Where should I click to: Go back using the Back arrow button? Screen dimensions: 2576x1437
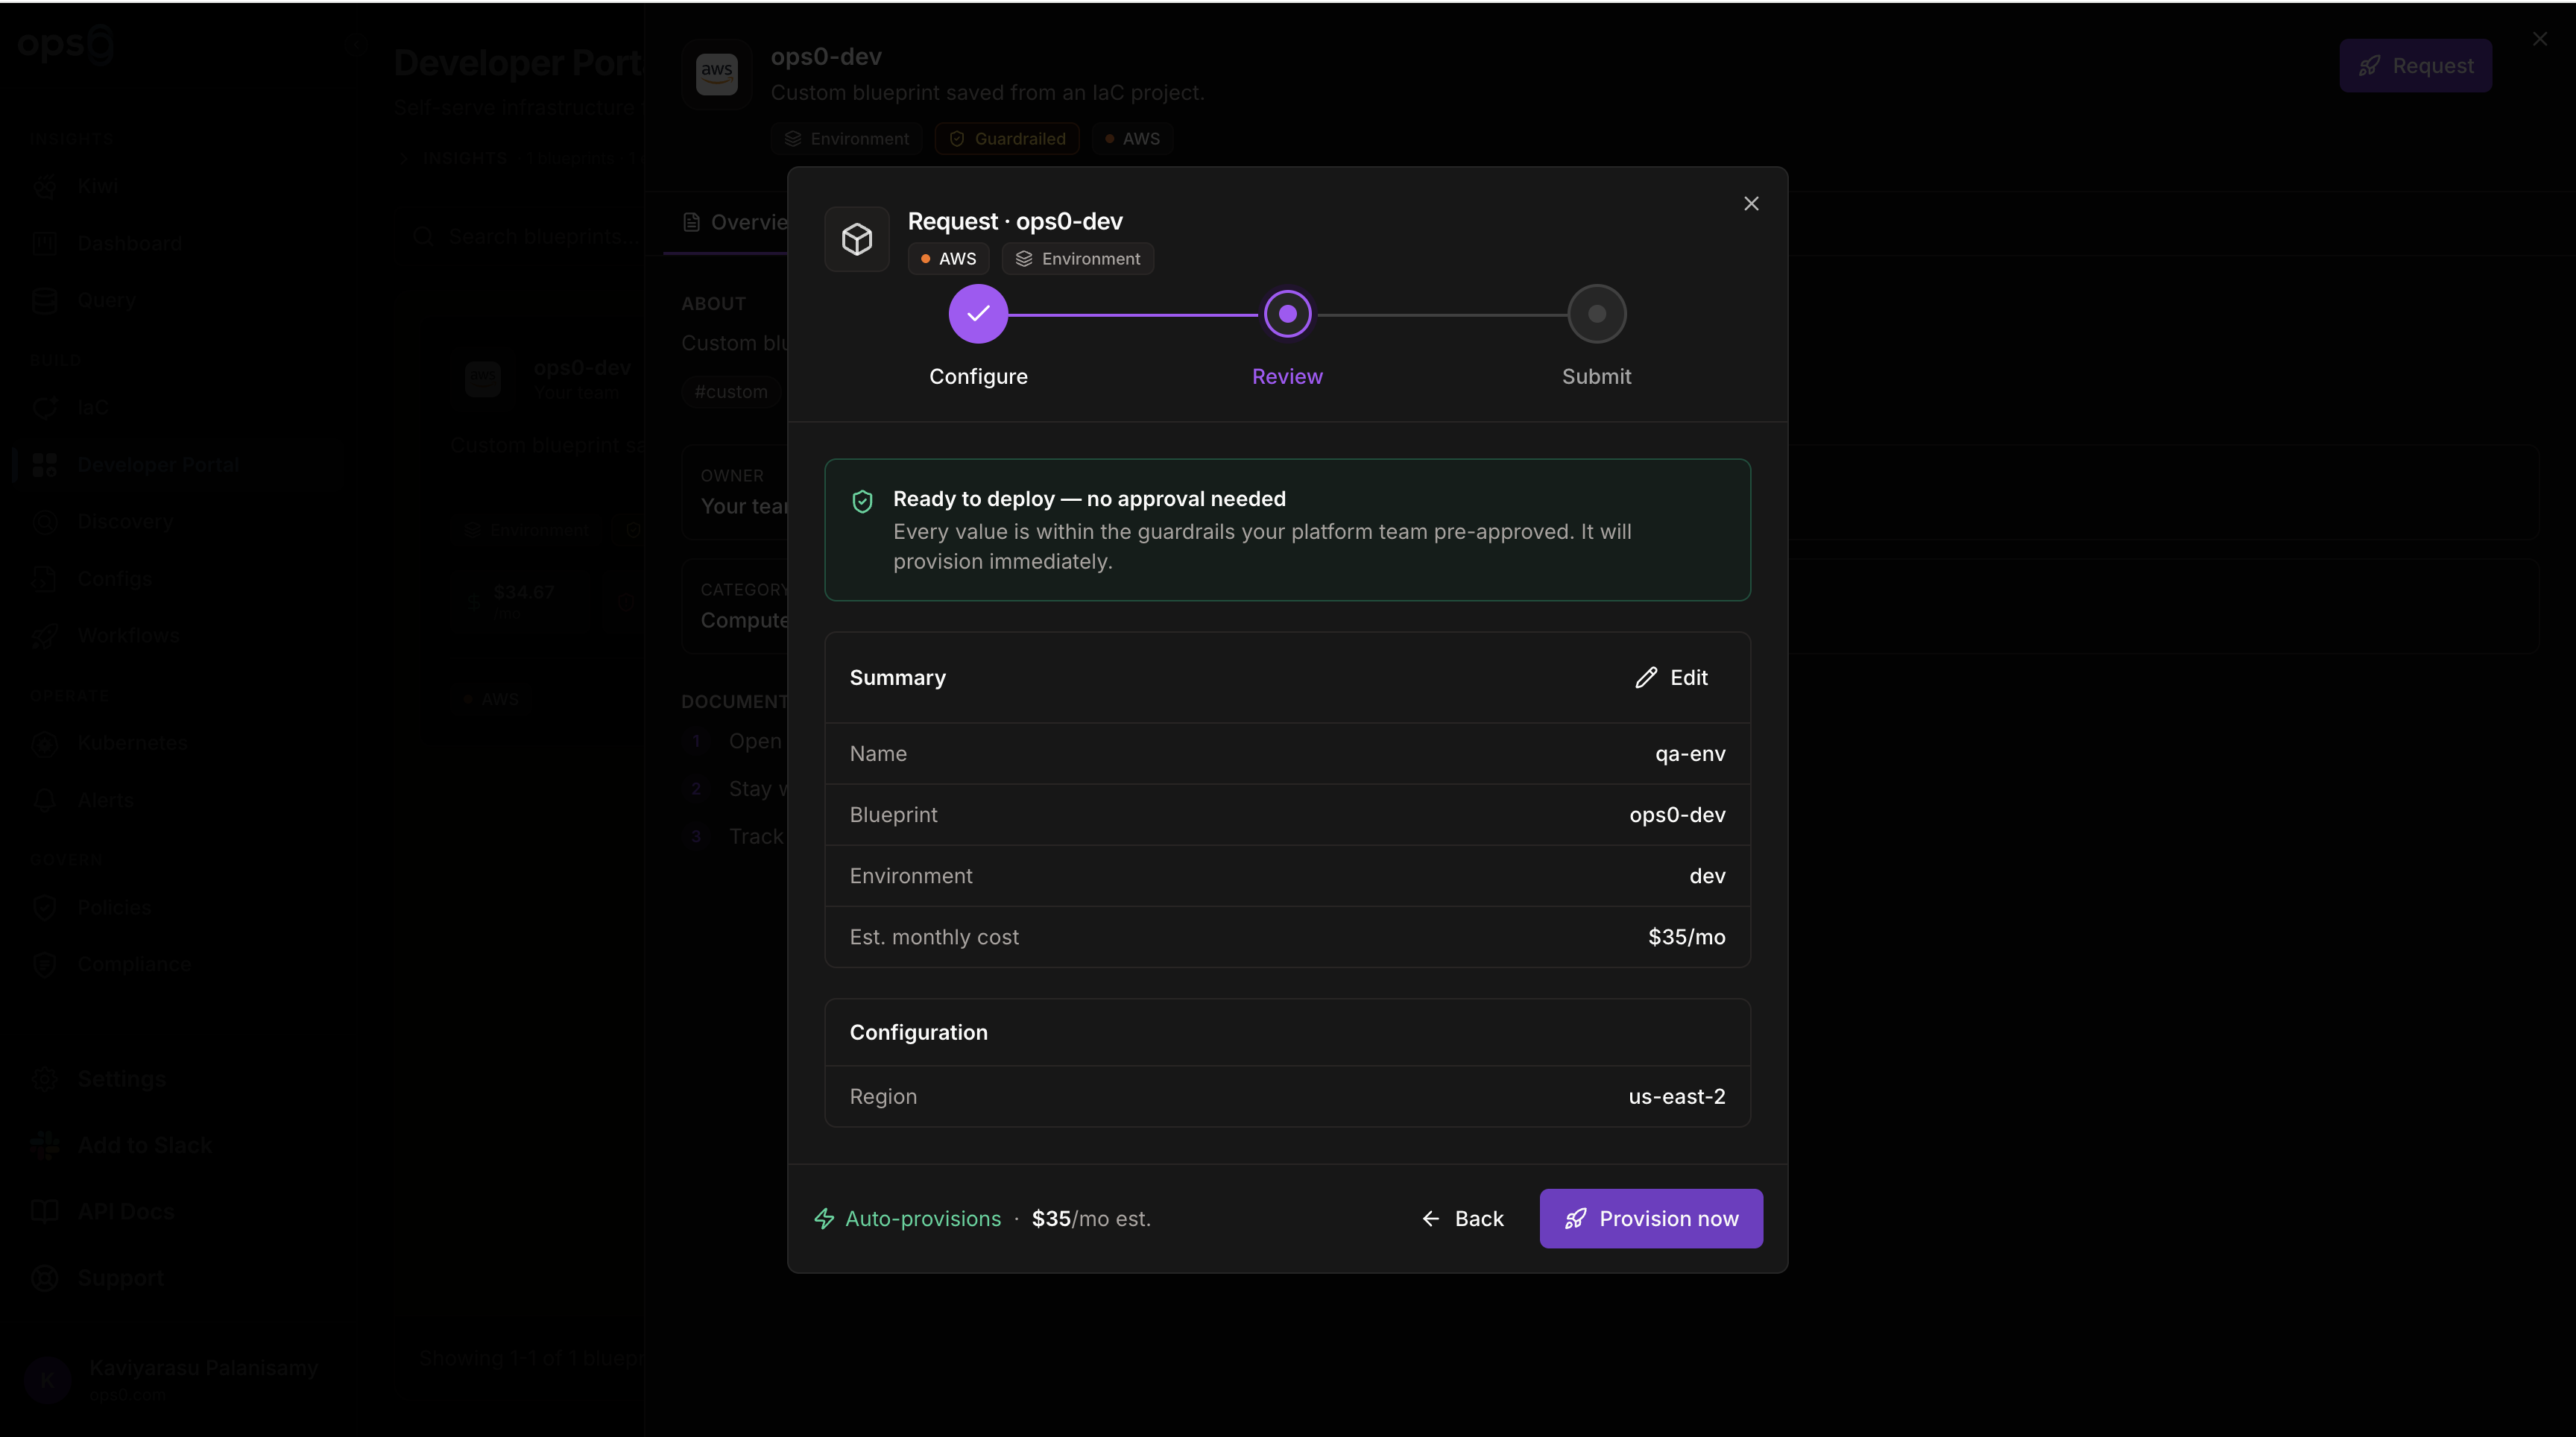[x=1463, y=1218]
